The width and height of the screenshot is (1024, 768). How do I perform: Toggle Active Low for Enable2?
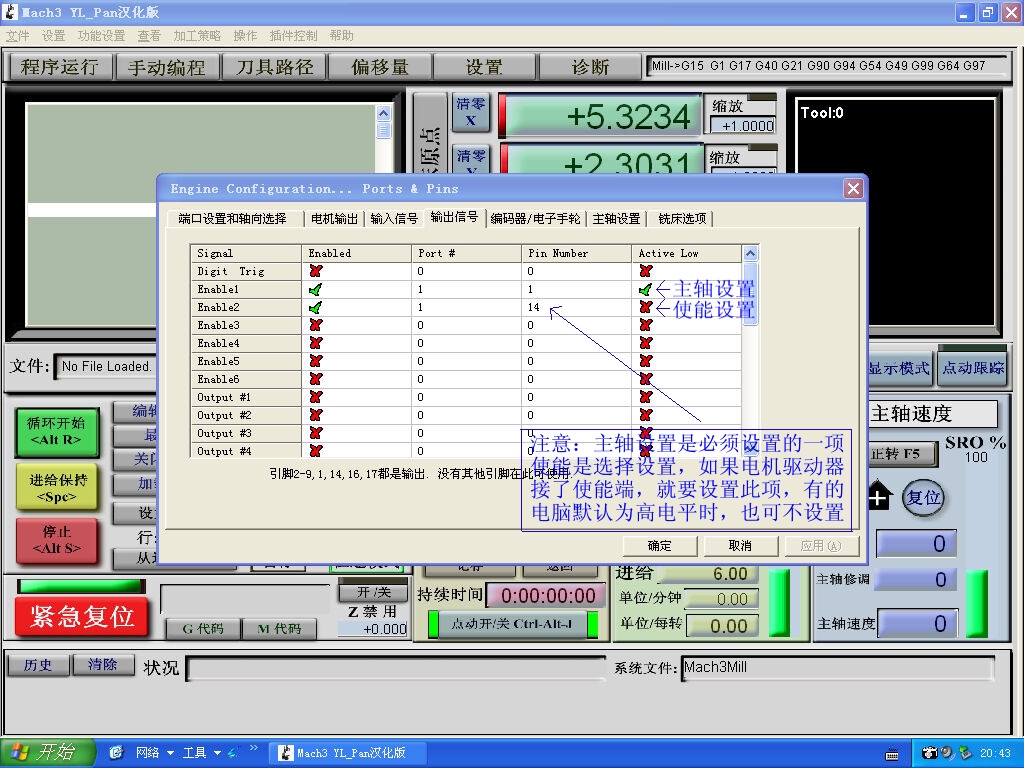click(x=646, y=307)
